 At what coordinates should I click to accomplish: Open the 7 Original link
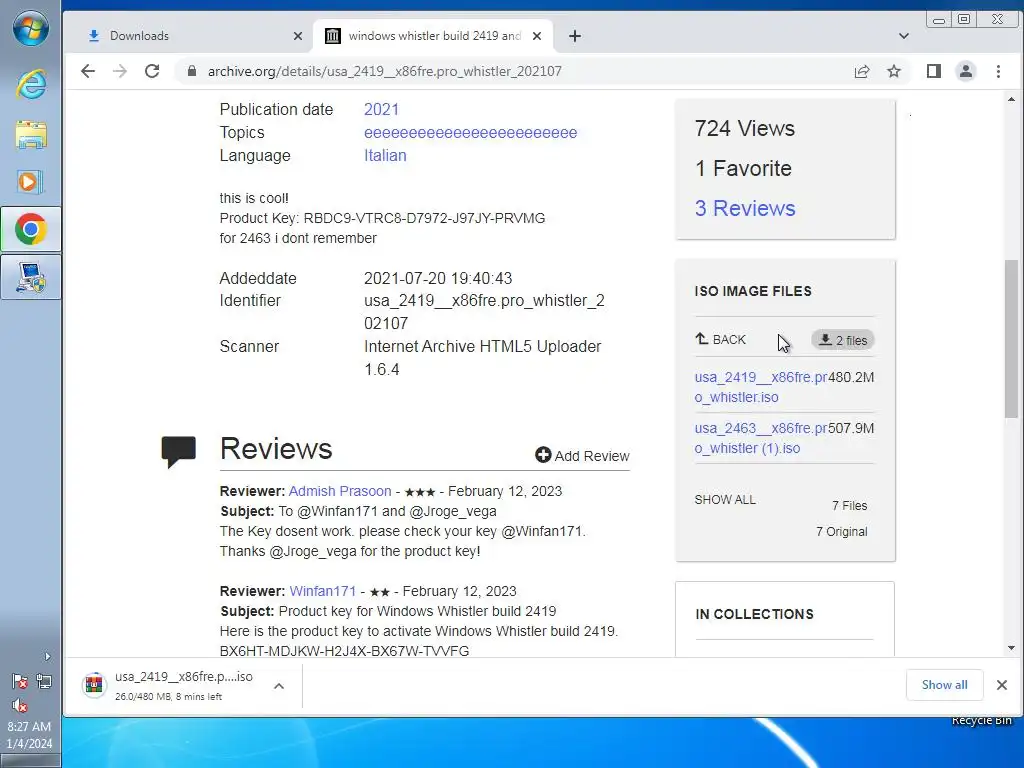842,532
